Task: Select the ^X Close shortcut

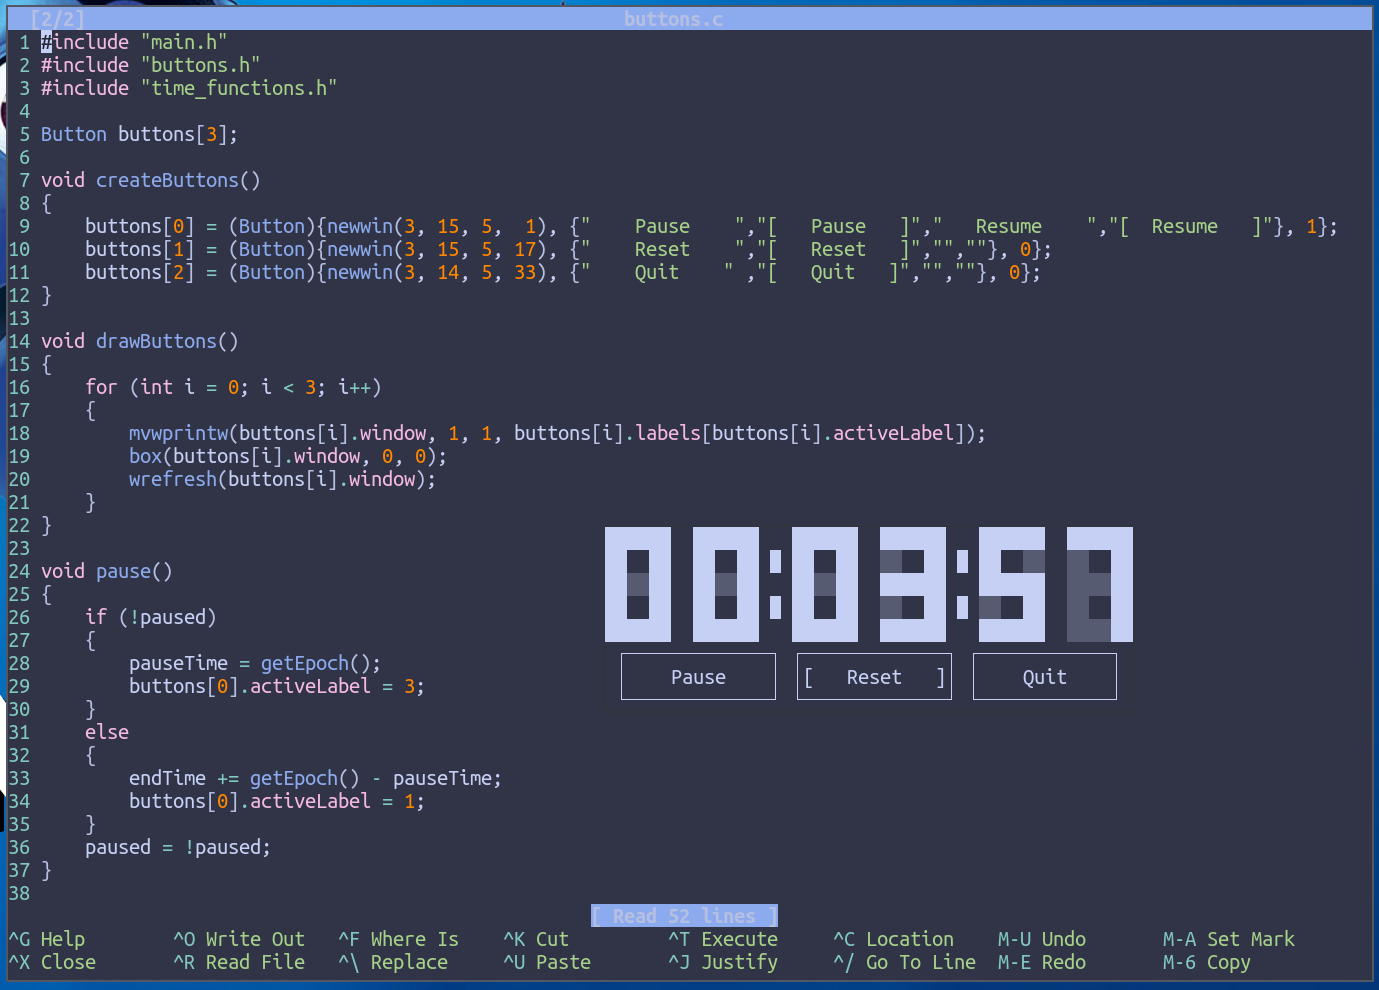Action: pyautogui.click(x=52, y=962)
